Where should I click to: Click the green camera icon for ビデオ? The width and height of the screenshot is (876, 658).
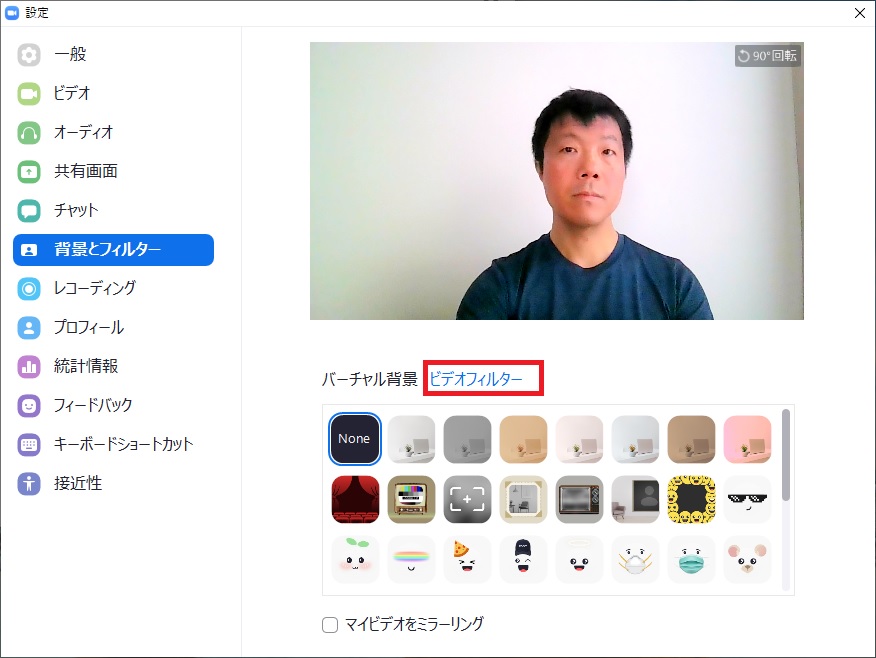pos(29,94)
